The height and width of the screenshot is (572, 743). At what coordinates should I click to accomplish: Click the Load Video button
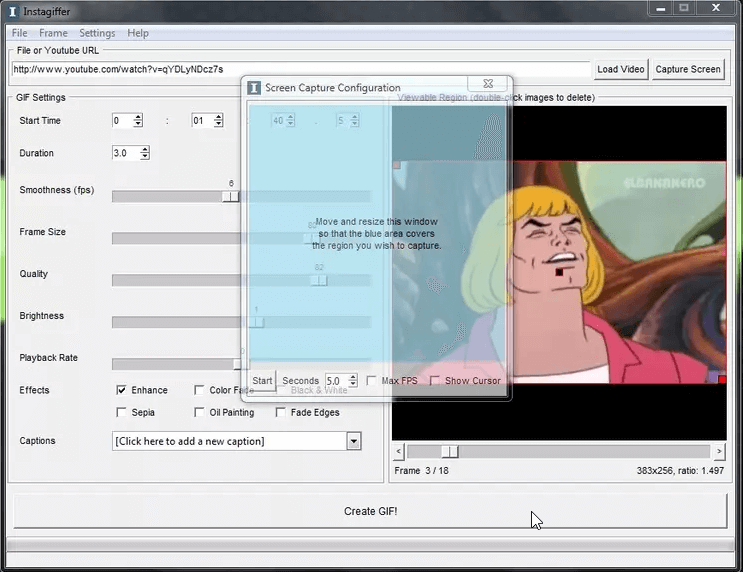click(x=621, y=69)
